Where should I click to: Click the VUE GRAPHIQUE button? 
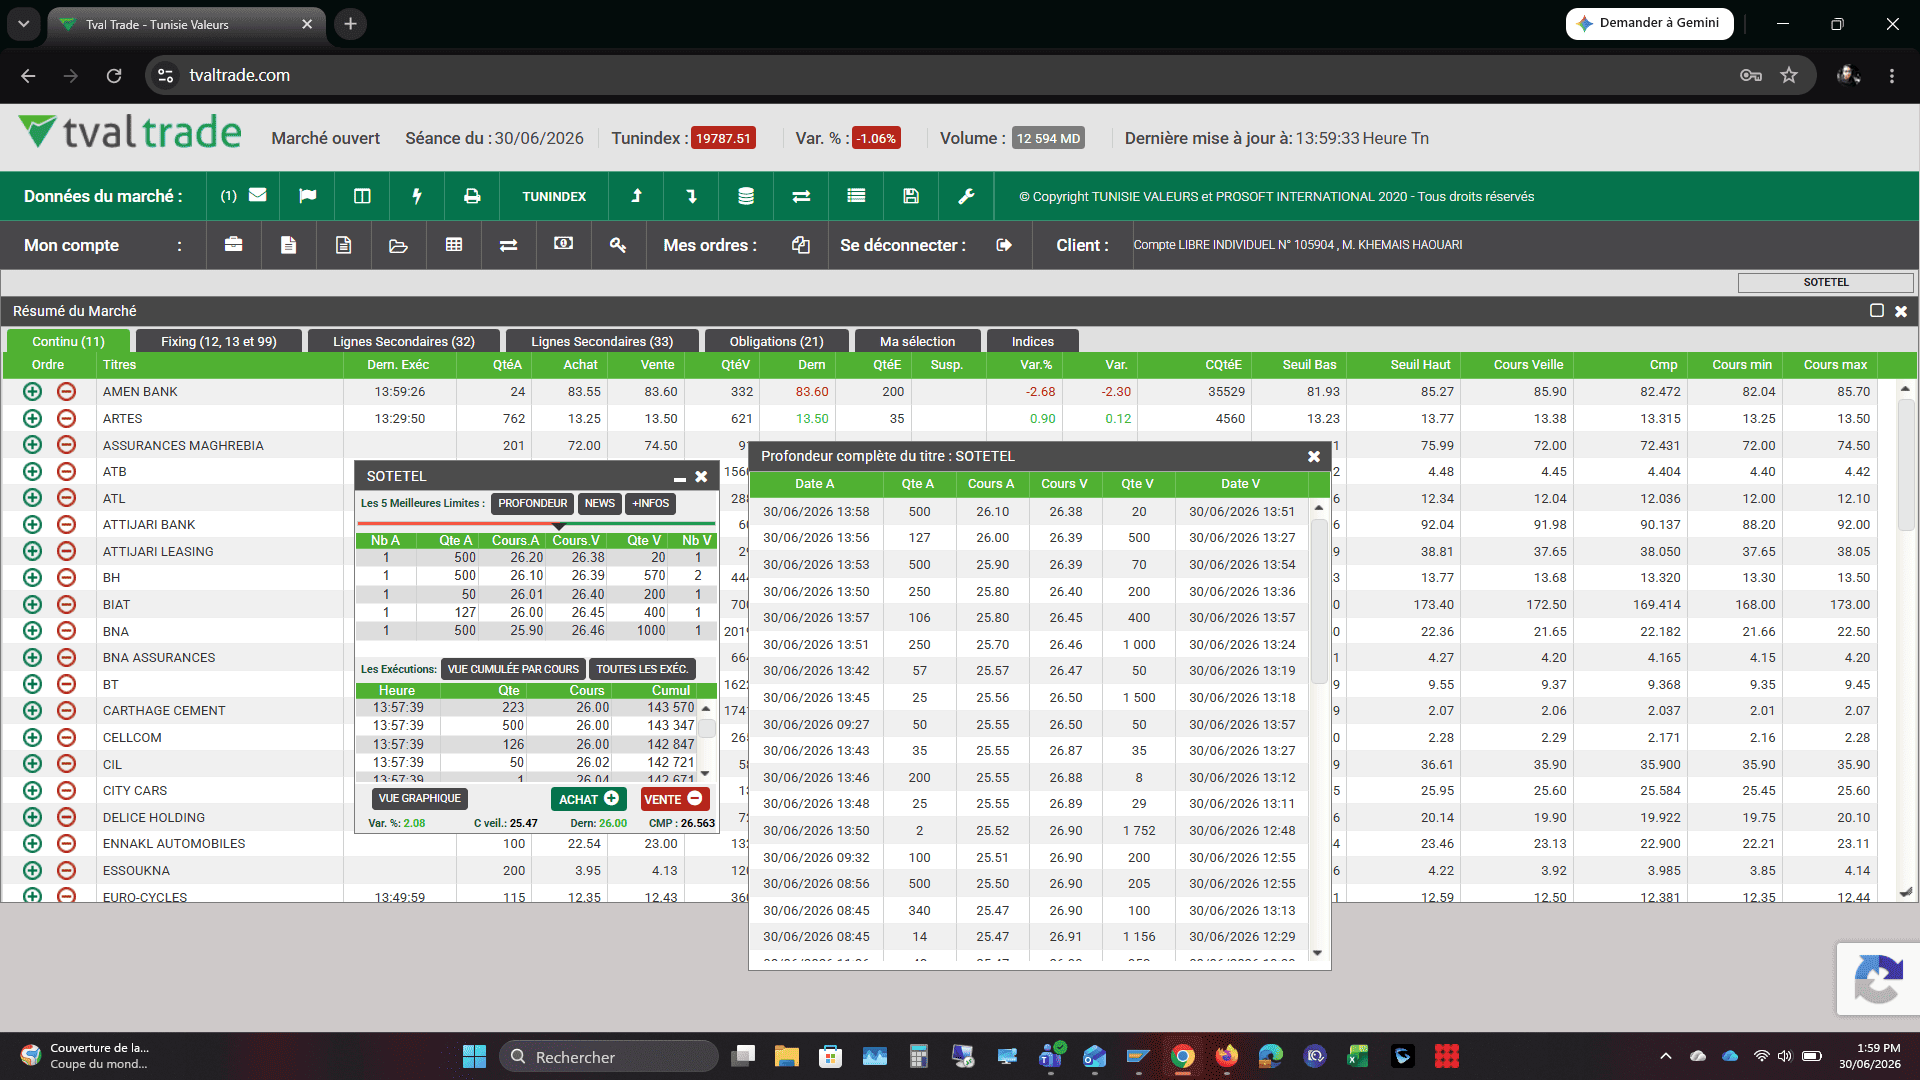(x=420, y=799)
